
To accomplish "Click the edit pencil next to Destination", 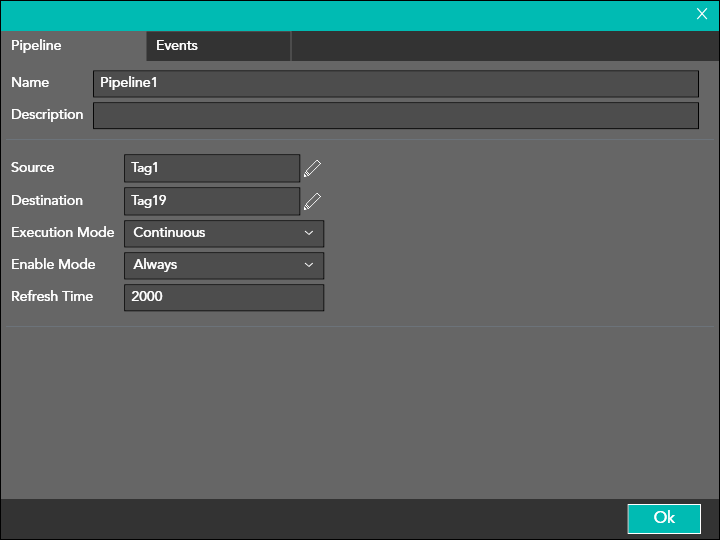I will click(x=313, y=201).
